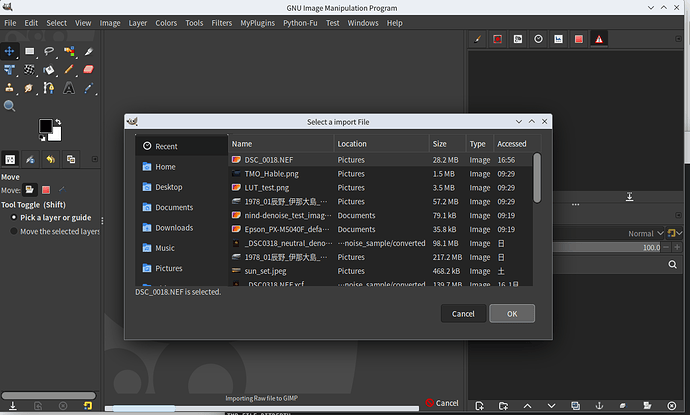Toggle move target to selection
The height and width of the screenshot is (415, 690).
46,189
